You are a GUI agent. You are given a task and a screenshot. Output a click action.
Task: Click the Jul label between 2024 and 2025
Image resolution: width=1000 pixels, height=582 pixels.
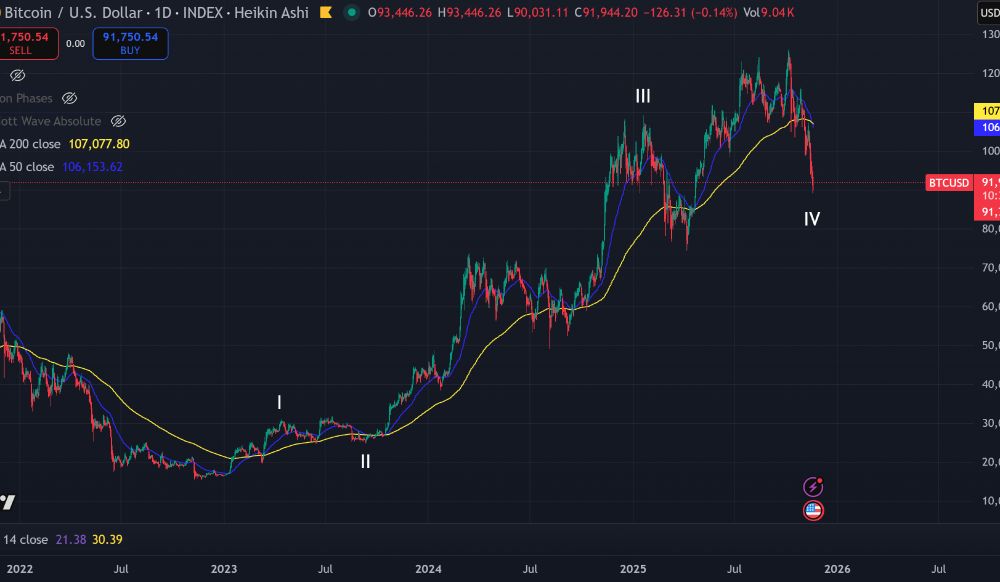530,569
